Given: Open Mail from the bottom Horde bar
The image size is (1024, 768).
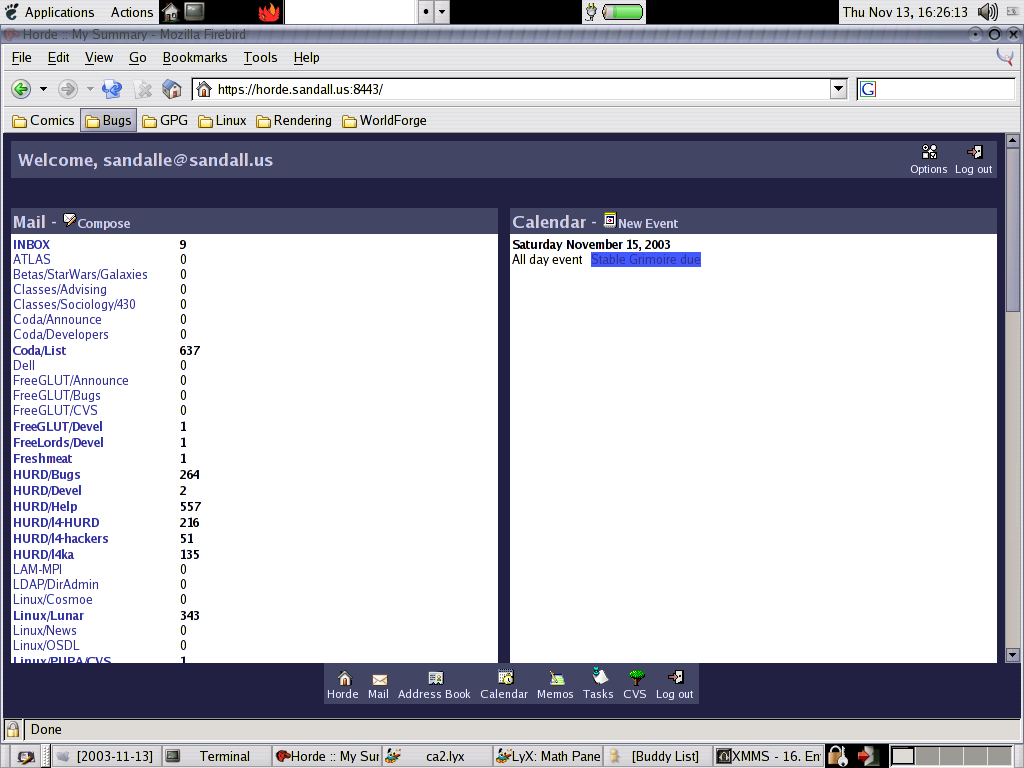Looking at the screenshot, I should [x=378, y=685].
